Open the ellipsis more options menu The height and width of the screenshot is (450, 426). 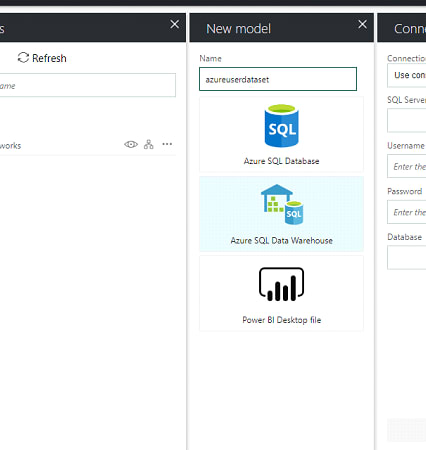[x=167, y=144]
